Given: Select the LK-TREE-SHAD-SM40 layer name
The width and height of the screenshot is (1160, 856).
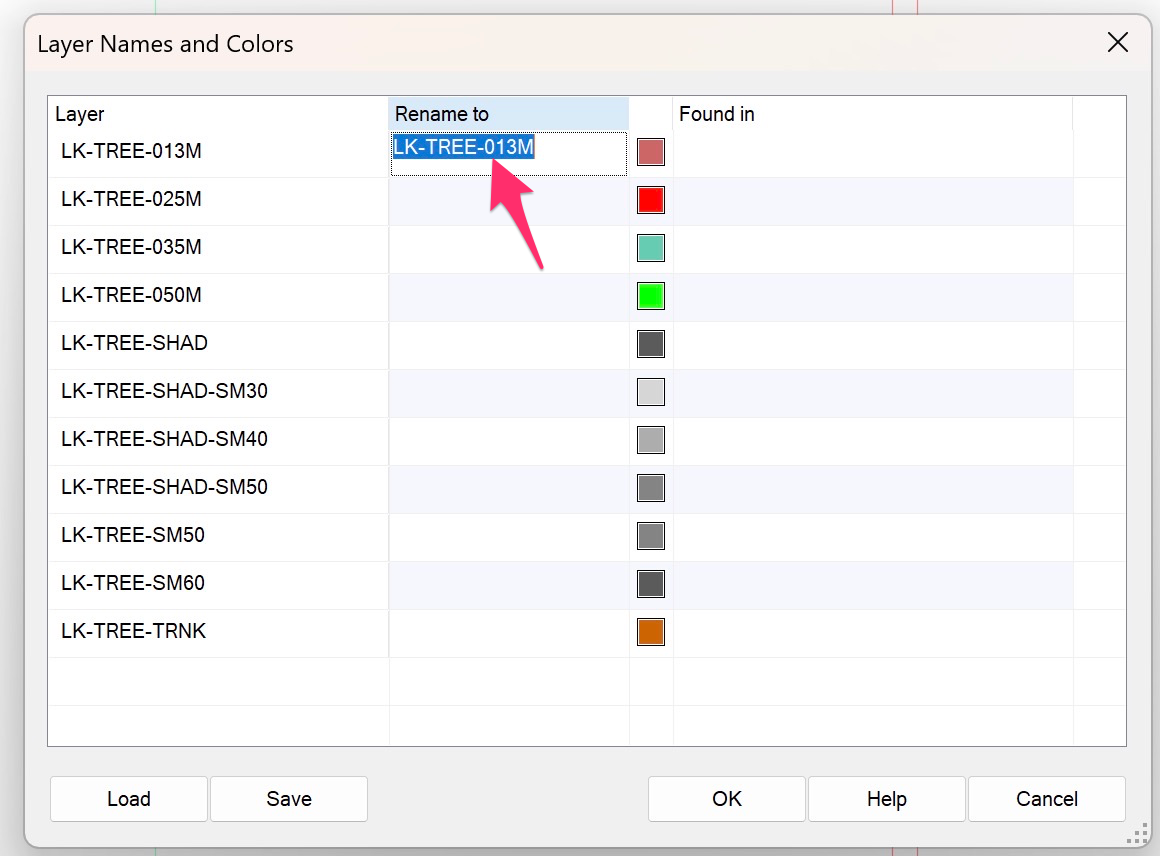Looking at the screenshot, I should [x=164, y=439].
